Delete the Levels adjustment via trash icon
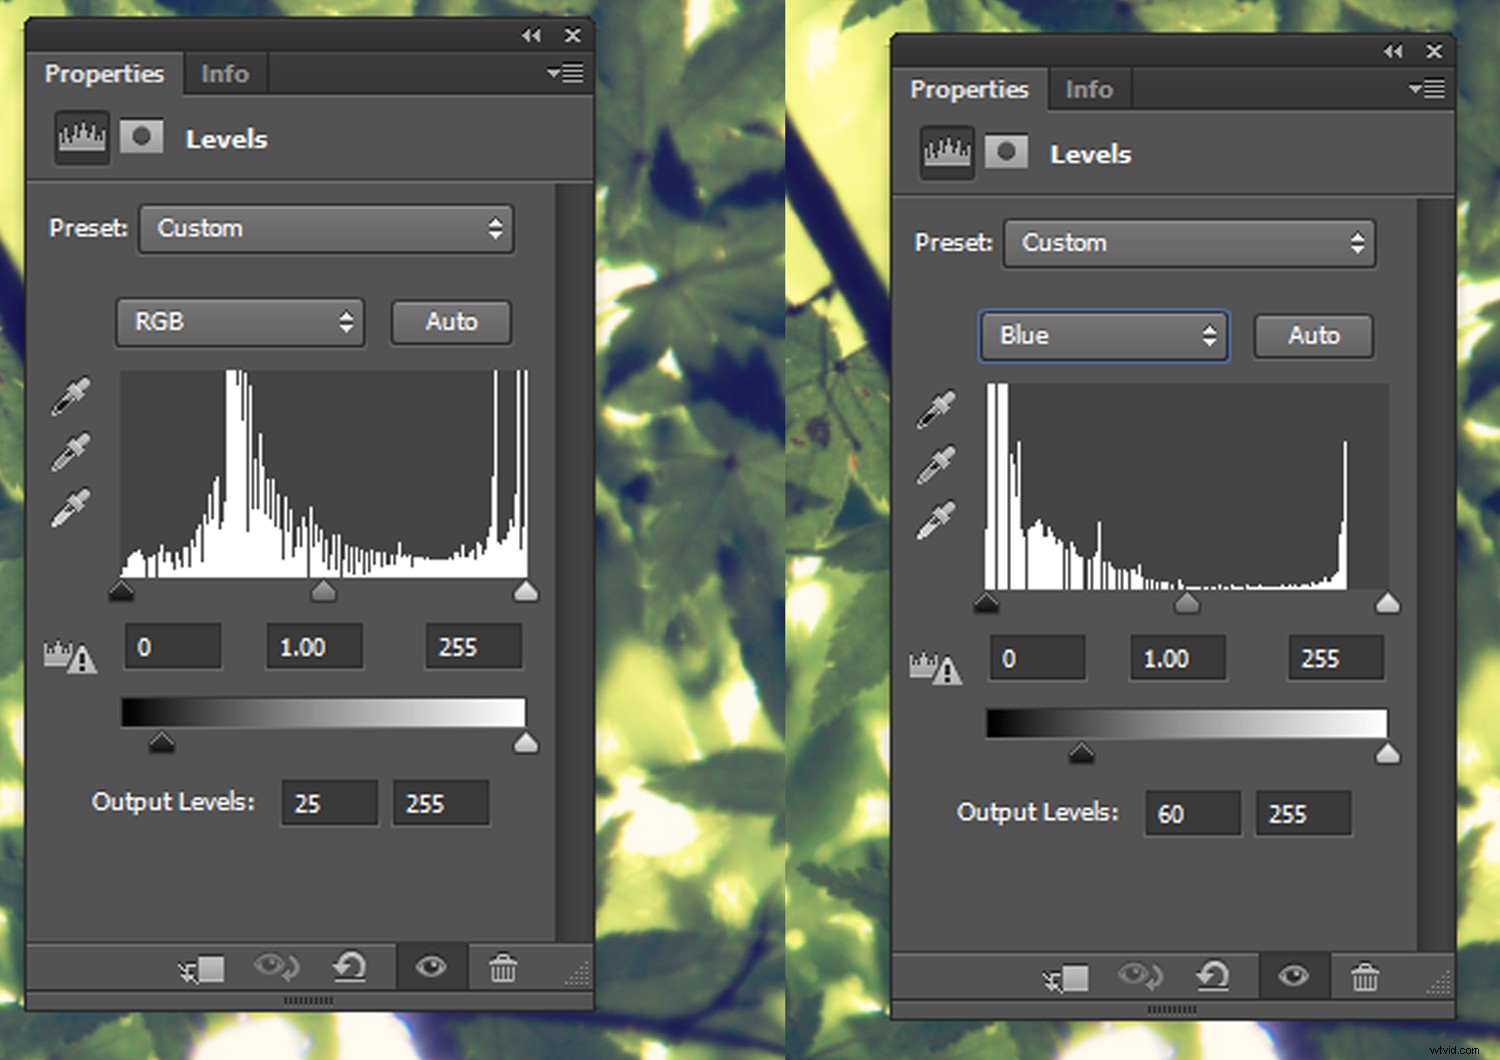The width and height of the screenshot is (1500, 1060). pos(503,968)
